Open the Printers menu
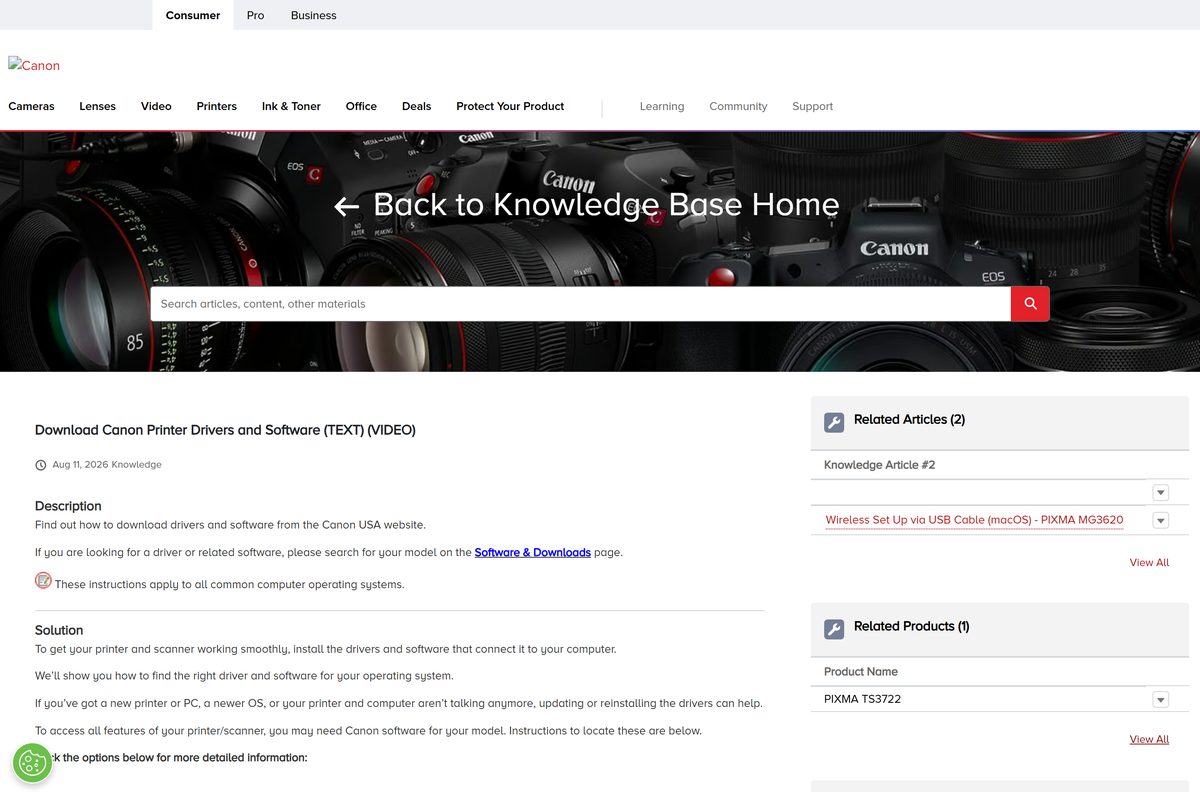The image size is (1200, 792). coord(217,106)
